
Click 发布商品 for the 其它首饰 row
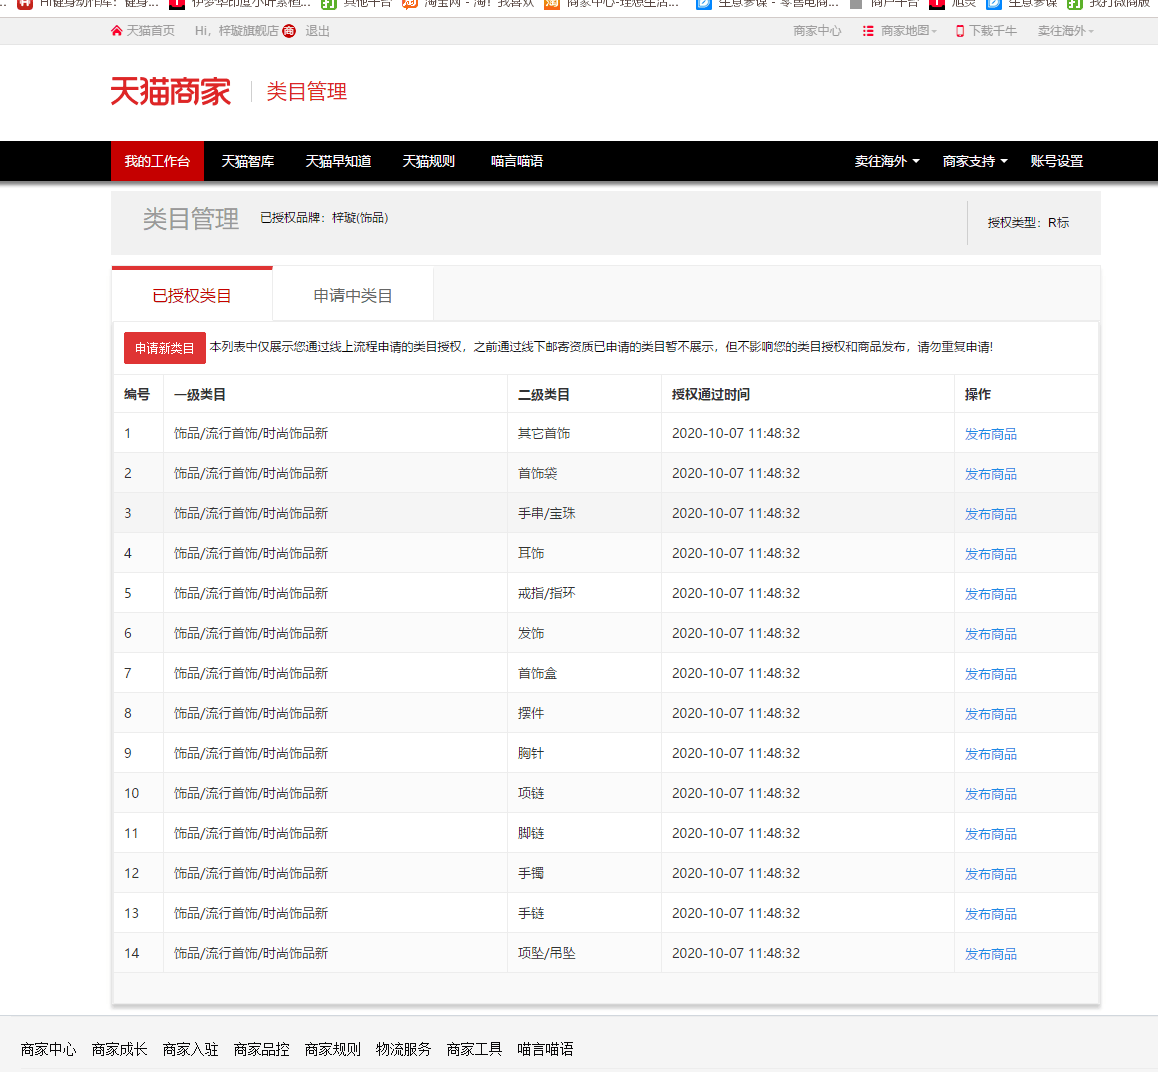point(990,434)
